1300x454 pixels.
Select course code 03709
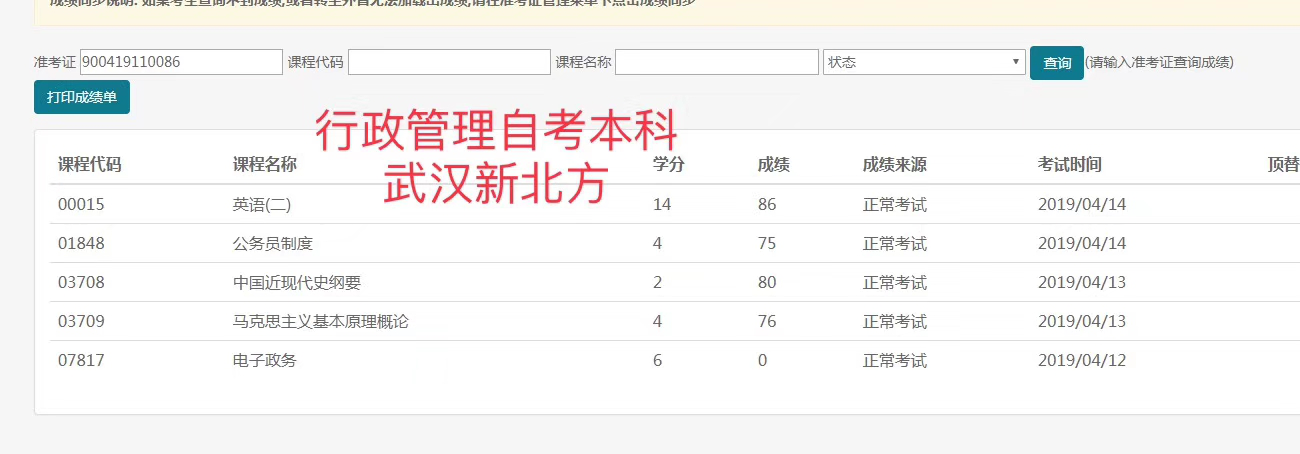(x=81, y=321)
